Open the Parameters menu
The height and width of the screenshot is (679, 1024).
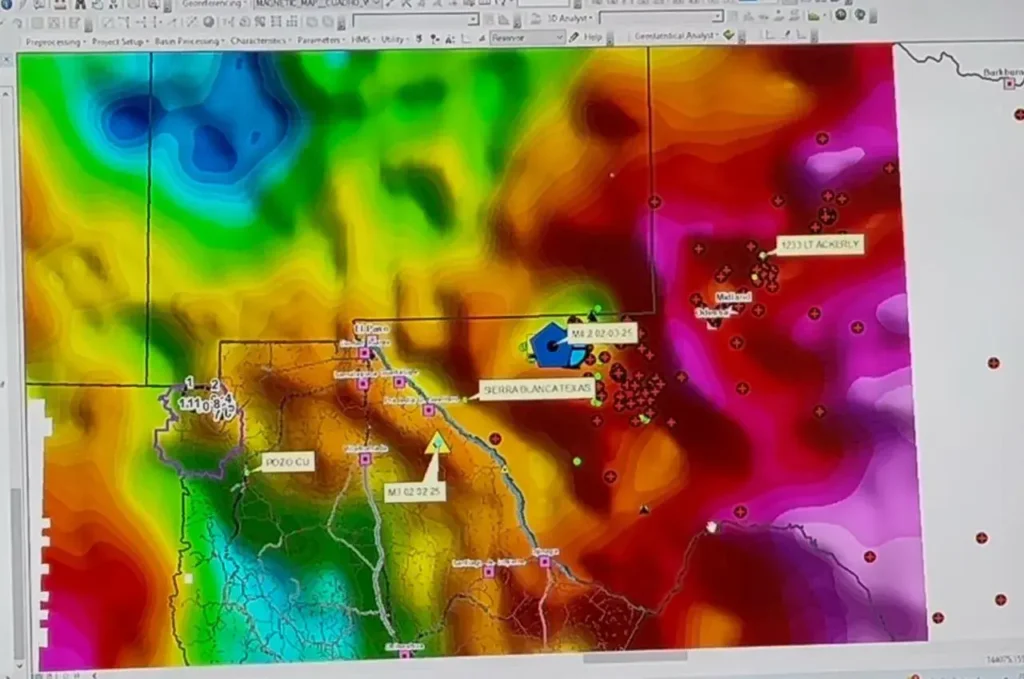coord(321,40)
